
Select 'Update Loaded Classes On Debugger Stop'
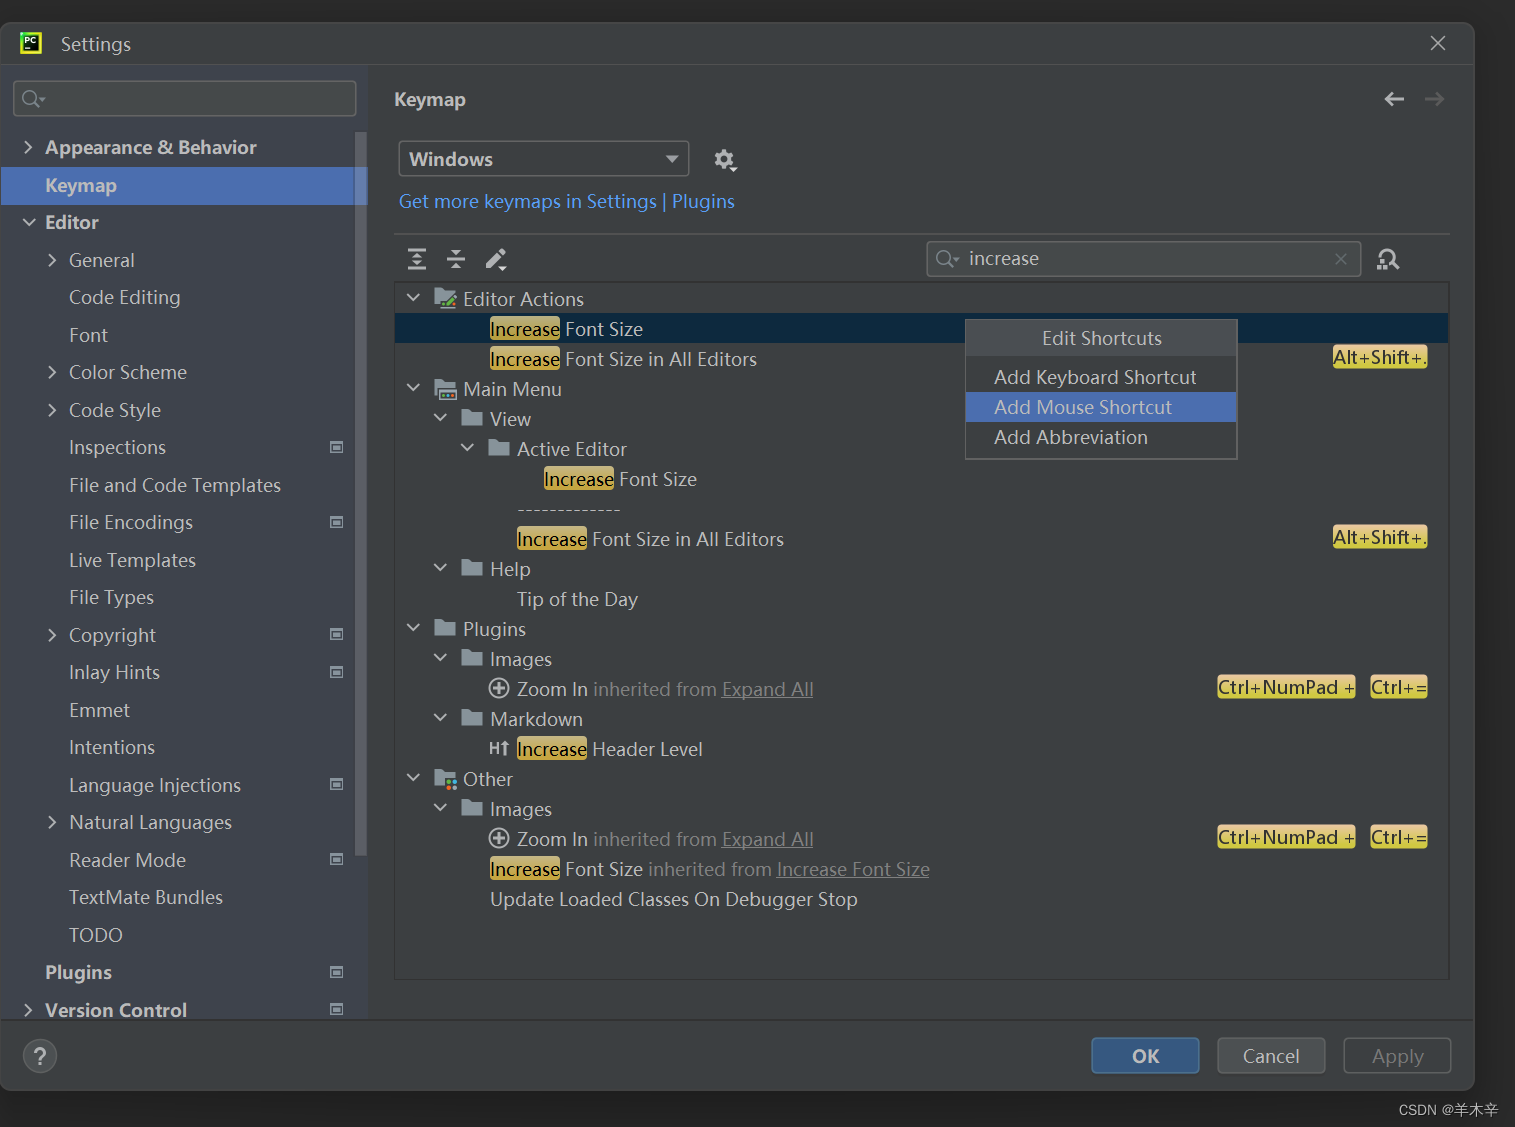674,899
